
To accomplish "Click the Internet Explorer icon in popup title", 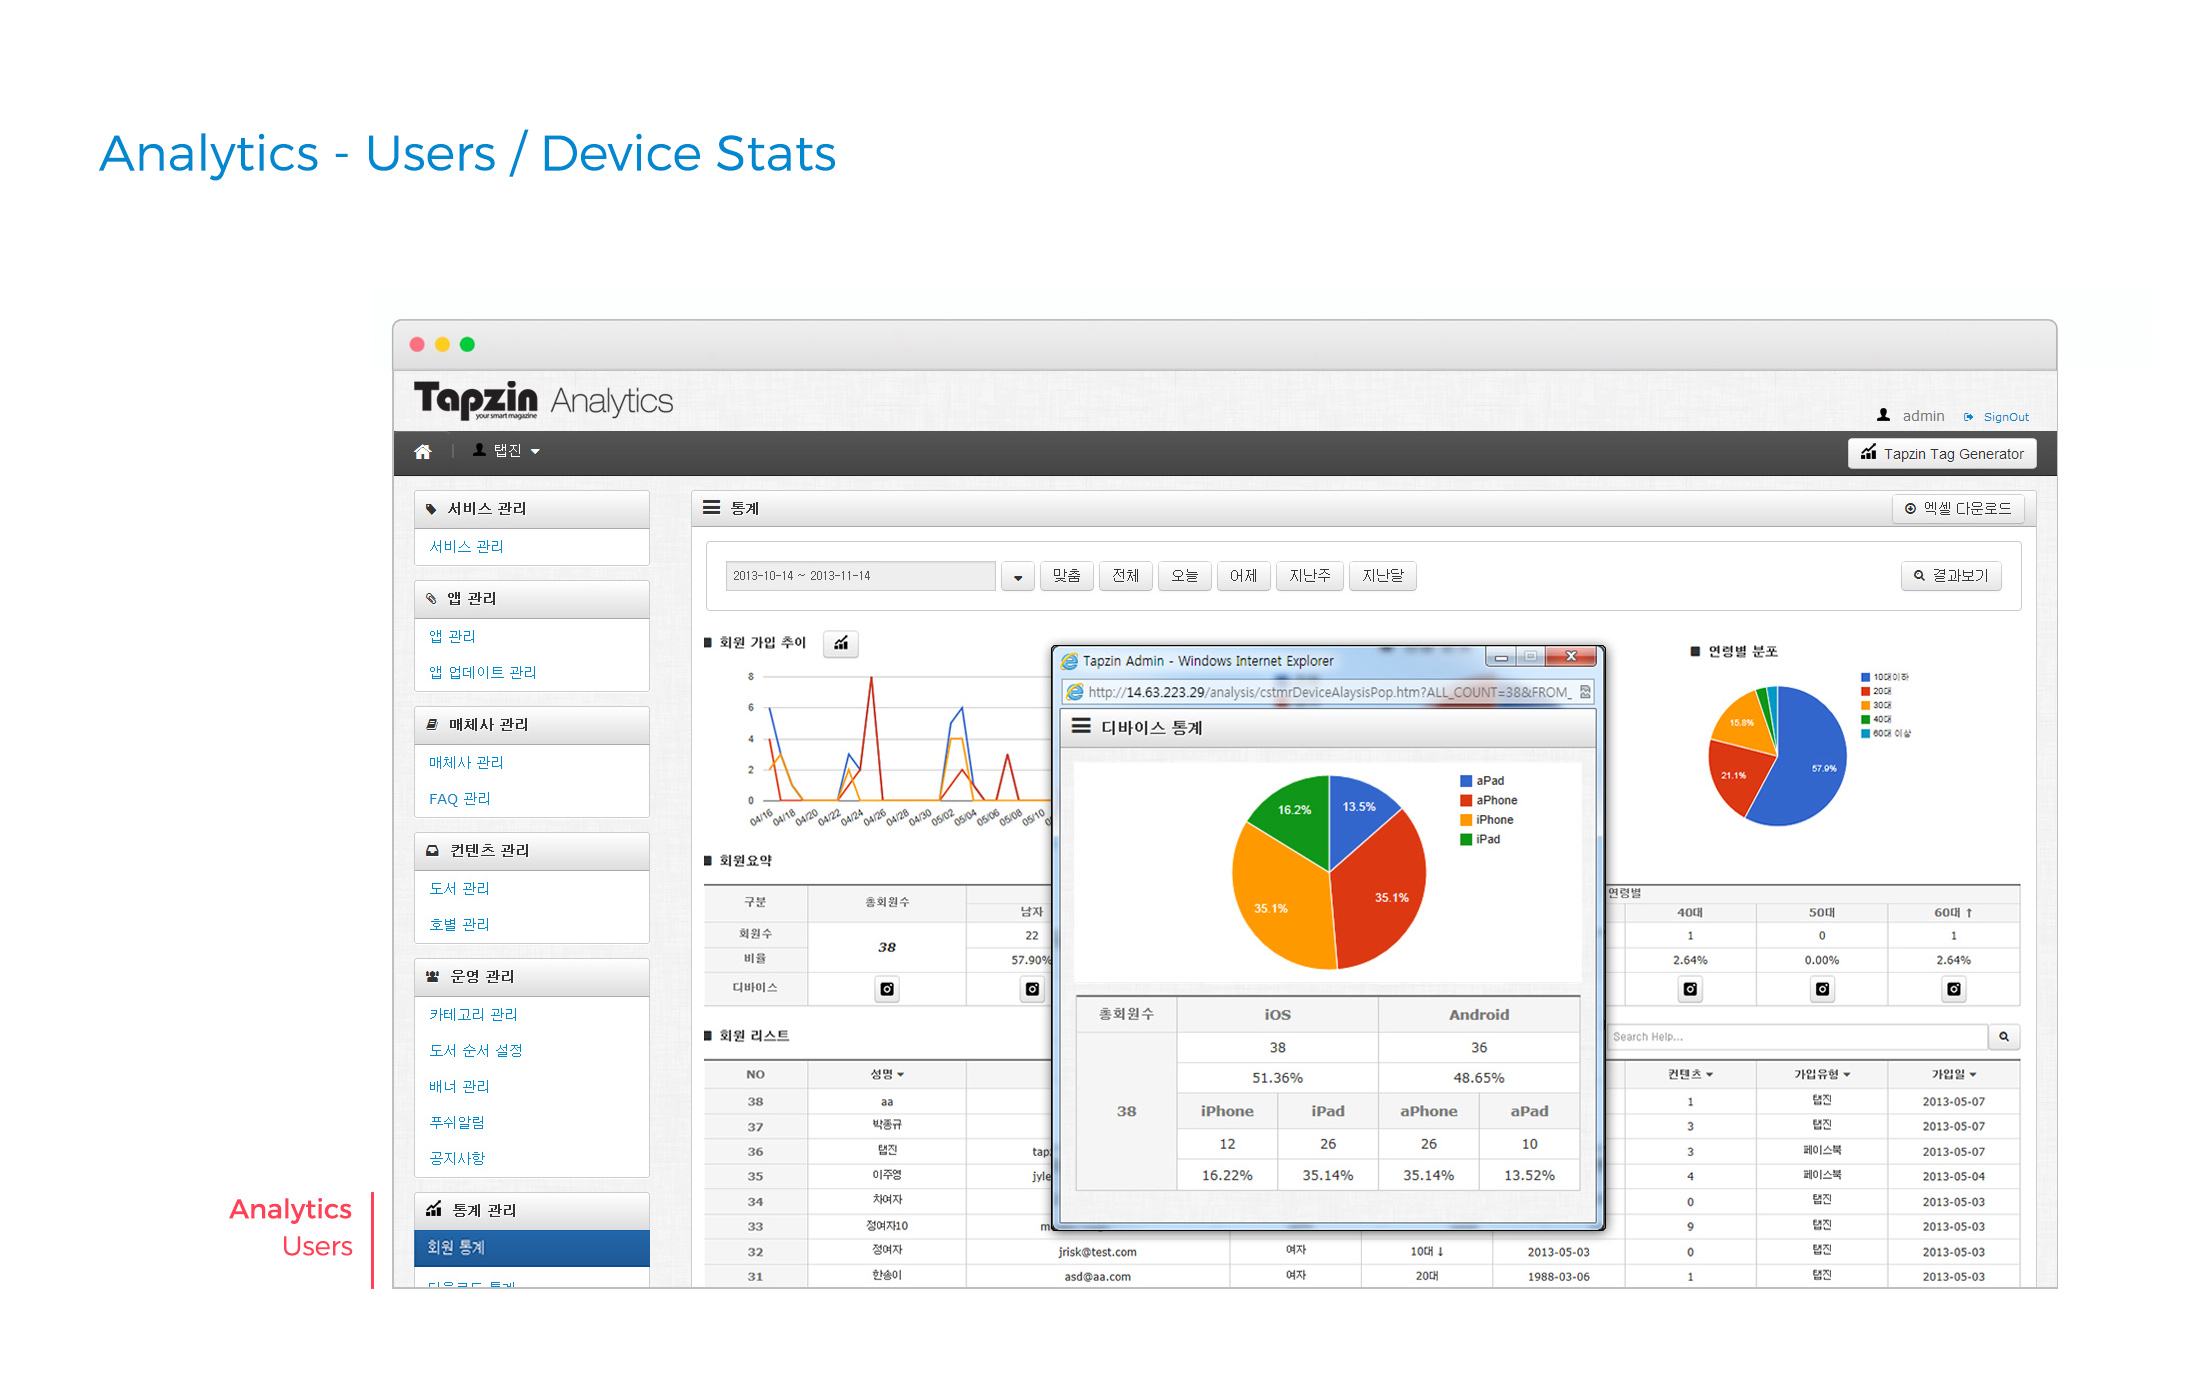I will [x=1069, y=661].
